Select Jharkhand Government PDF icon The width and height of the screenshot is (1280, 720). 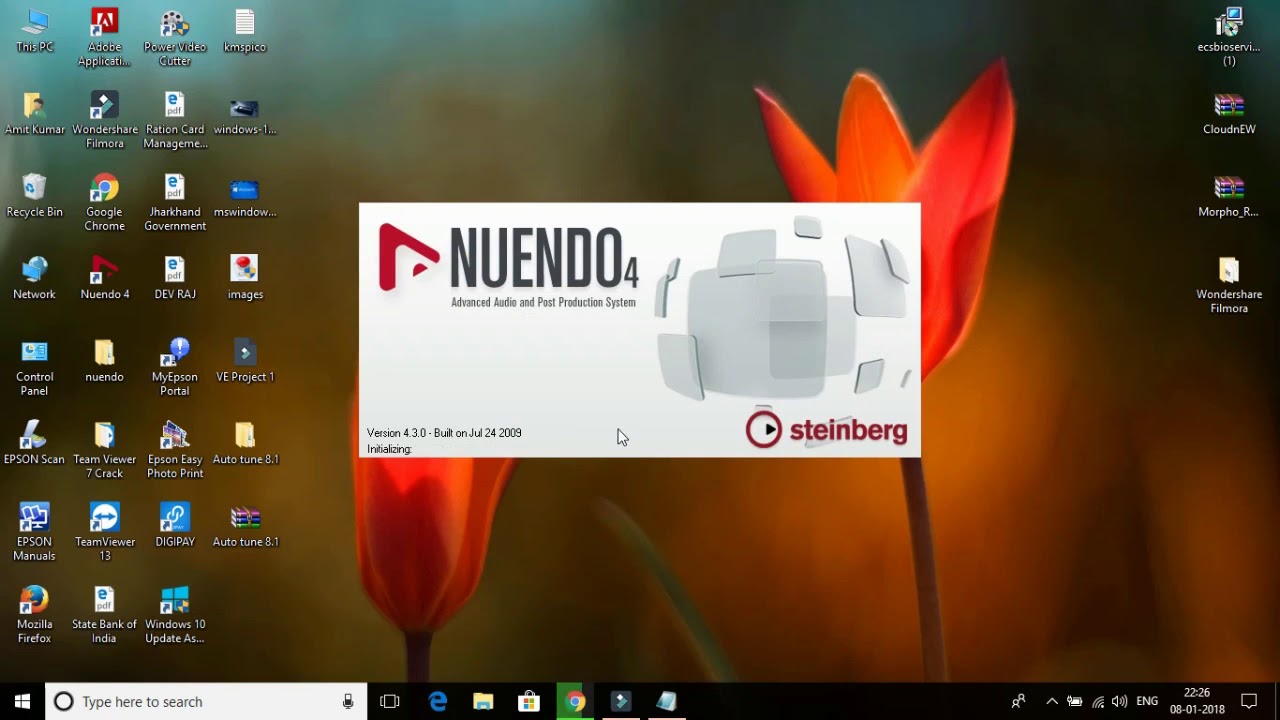(x=175, y=203)
